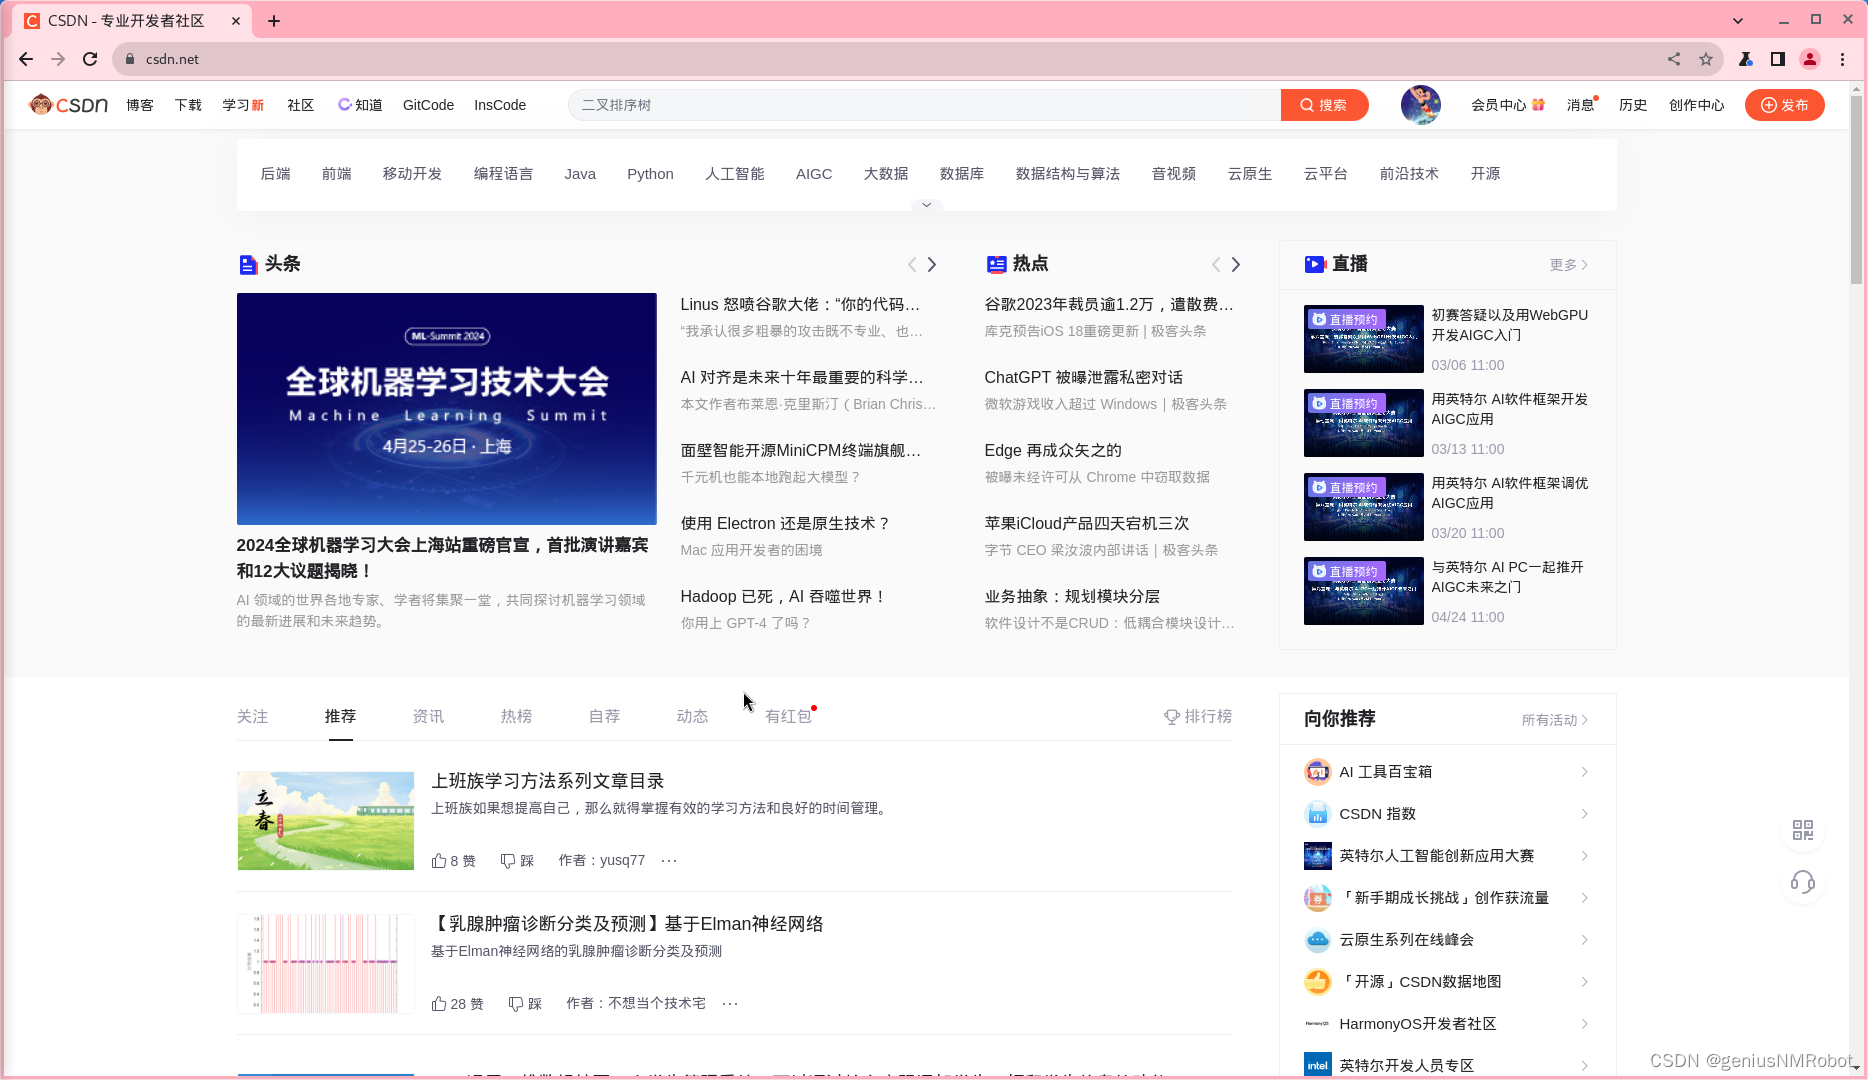Viewport: 1868px width, 1080px height.
Task: Open the tab search dropdown chevron
Action: [x=1738, y=20]
